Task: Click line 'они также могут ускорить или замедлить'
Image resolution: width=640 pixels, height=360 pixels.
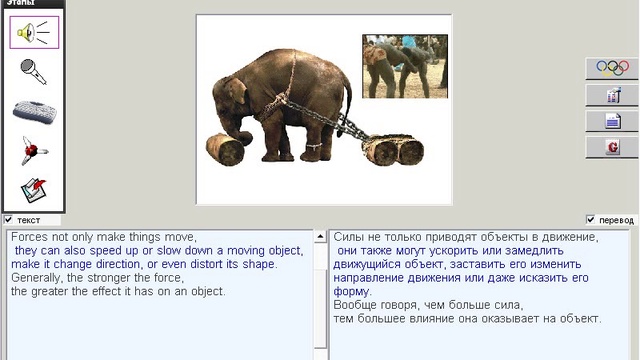Action: [x=451, y=251]
